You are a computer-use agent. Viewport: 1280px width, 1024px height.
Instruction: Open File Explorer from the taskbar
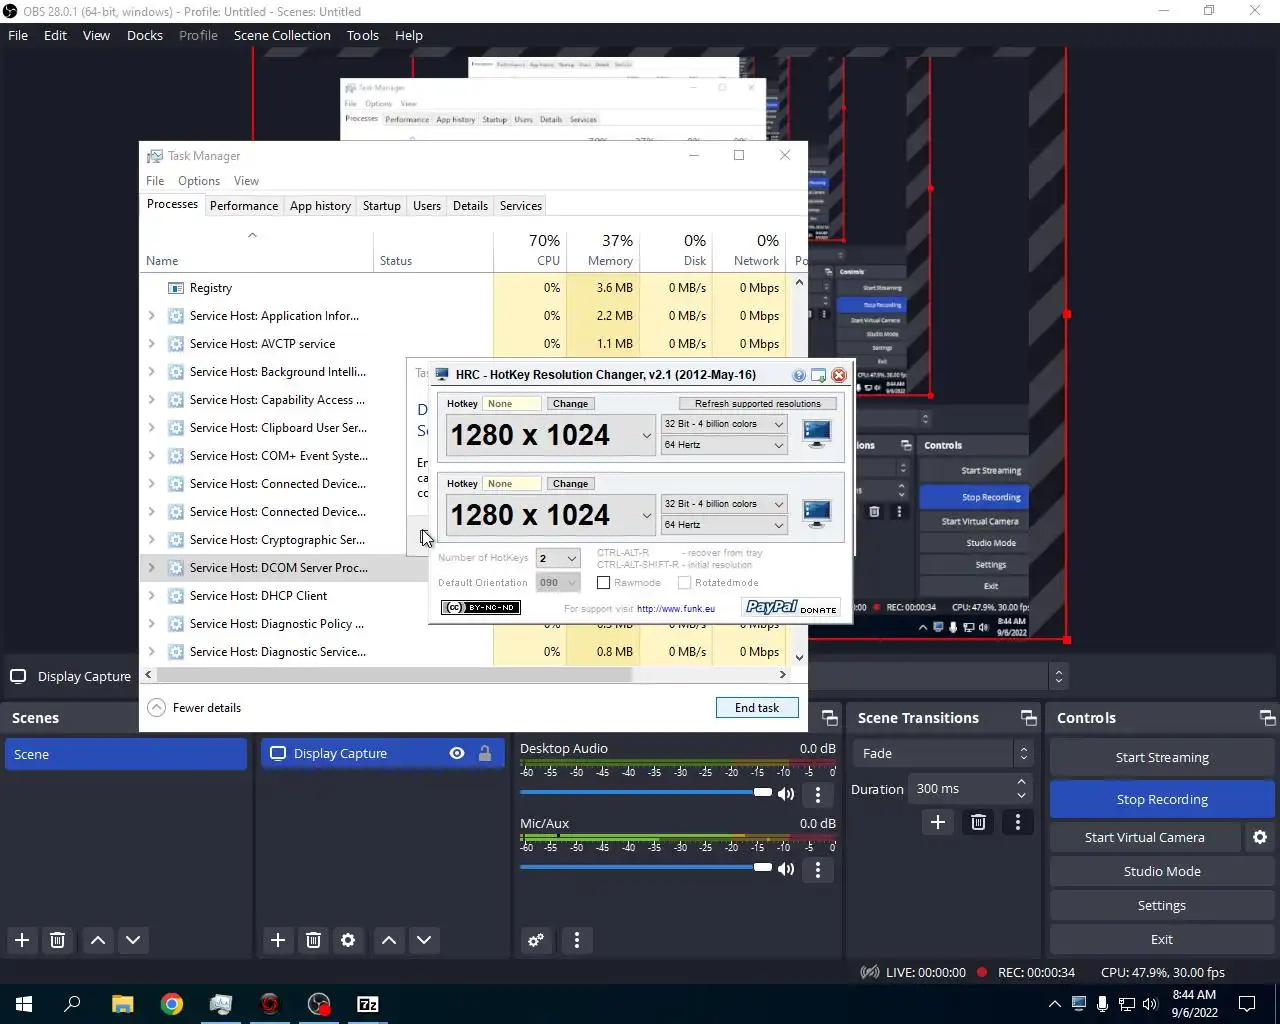tap(122, 1004)
